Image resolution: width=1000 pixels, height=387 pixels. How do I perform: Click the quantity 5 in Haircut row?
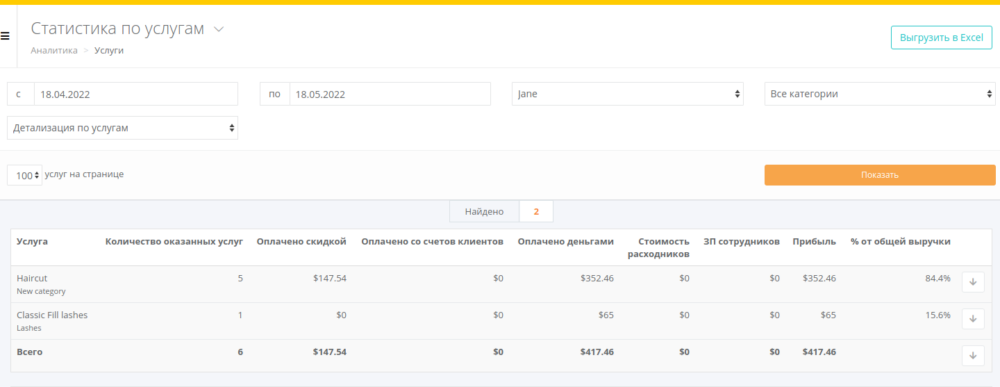click(240, 279)
